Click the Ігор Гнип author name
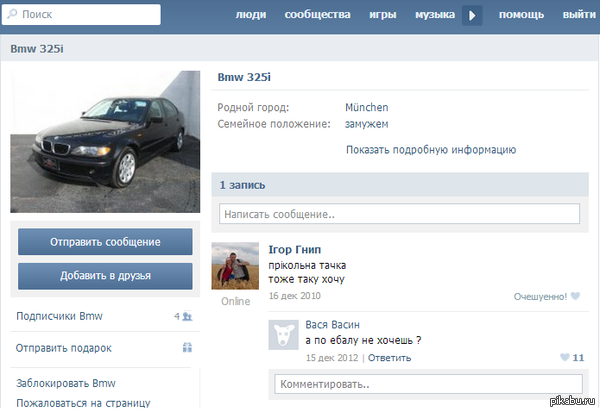This screenshot has width=600, height=412. pyautogui.click(x=295, y=249)
